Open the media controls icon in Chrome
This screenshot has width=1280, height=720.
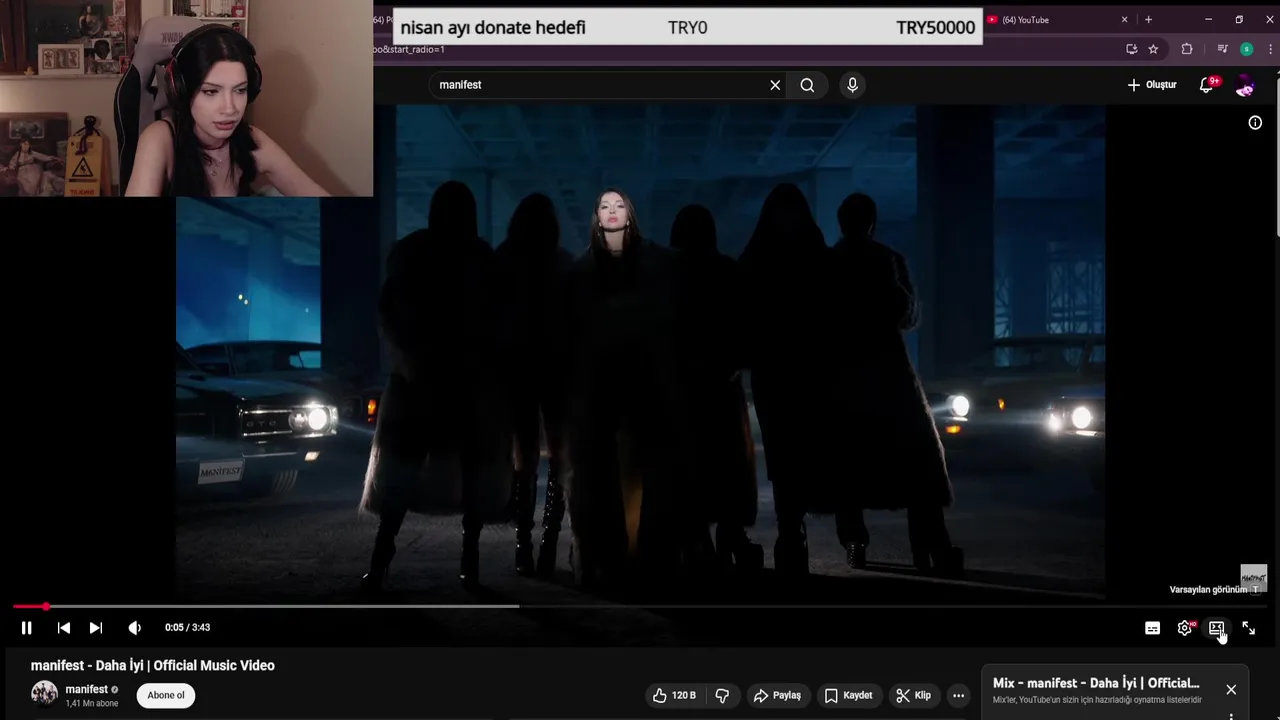click(1222, 49)
